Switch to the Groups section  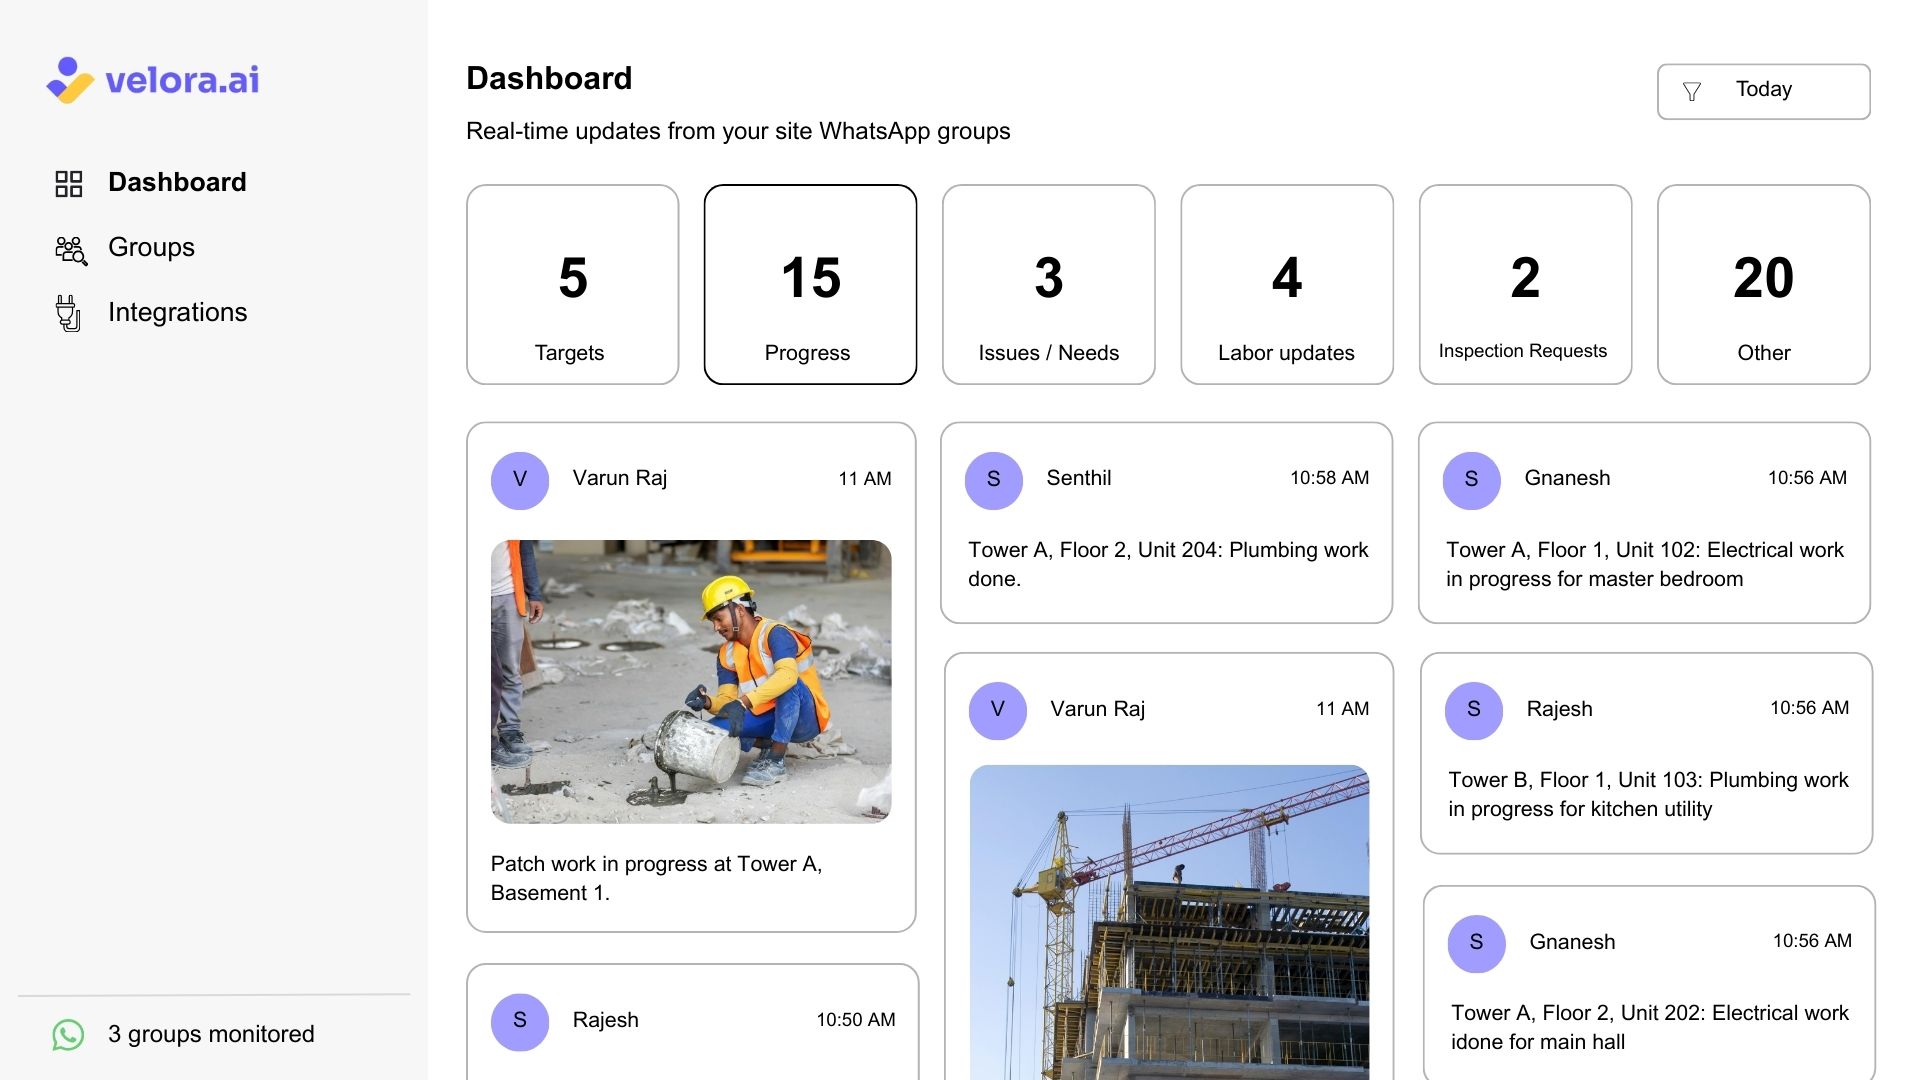[x=151, y=248]
